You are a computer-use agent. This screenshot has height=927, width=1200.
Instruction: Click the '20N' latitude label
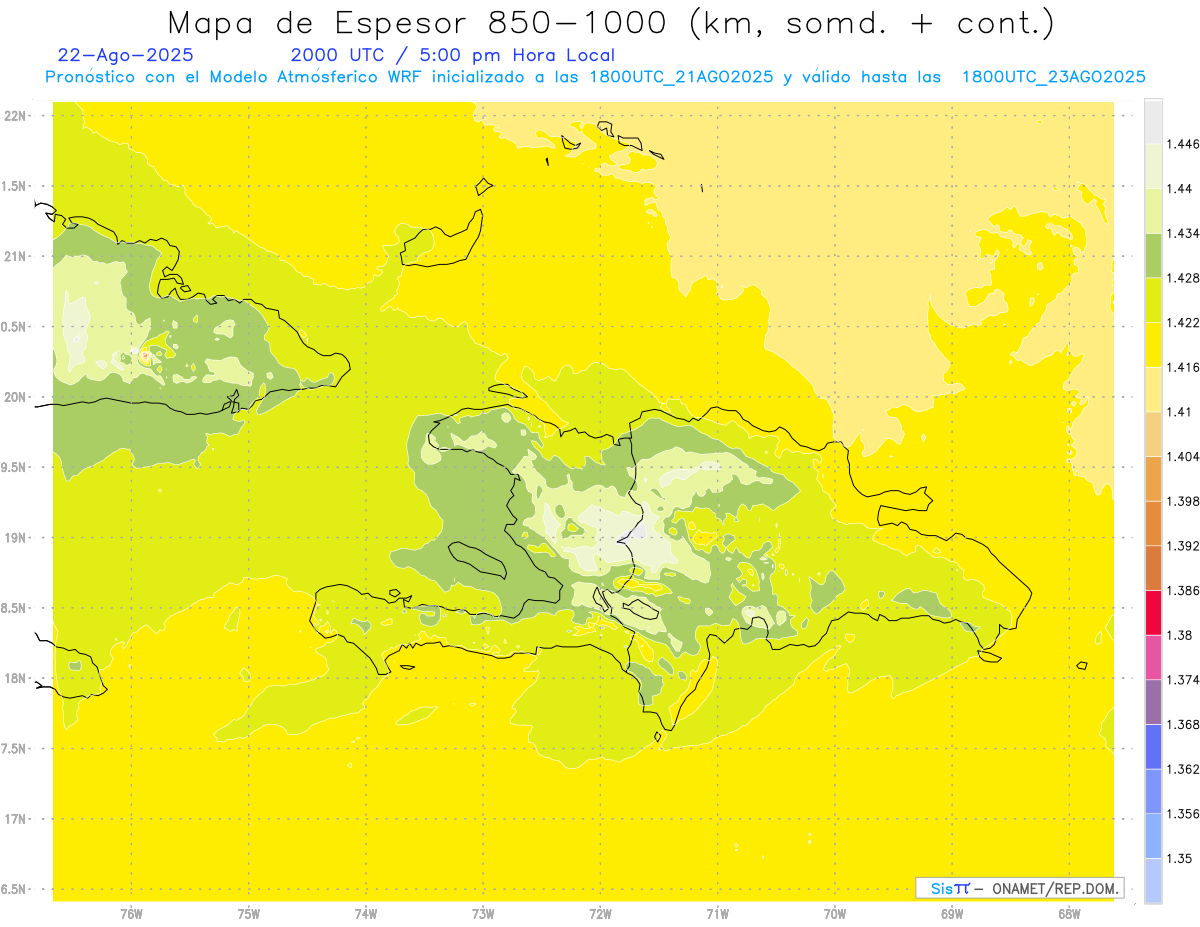17,397
